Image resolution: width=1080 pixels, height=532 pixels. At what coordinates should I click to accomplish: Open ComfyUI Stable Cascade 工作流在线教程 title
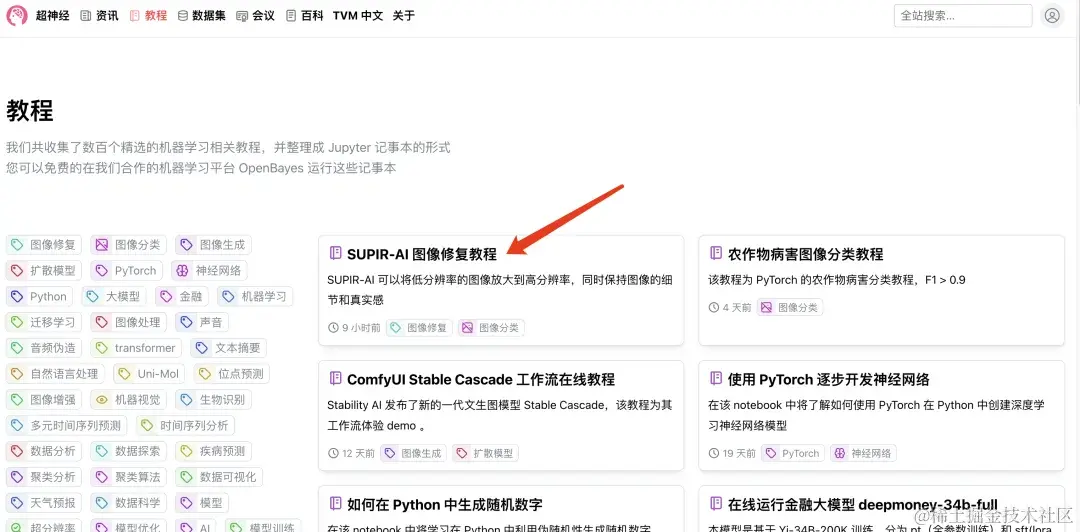tap(481, 380)
